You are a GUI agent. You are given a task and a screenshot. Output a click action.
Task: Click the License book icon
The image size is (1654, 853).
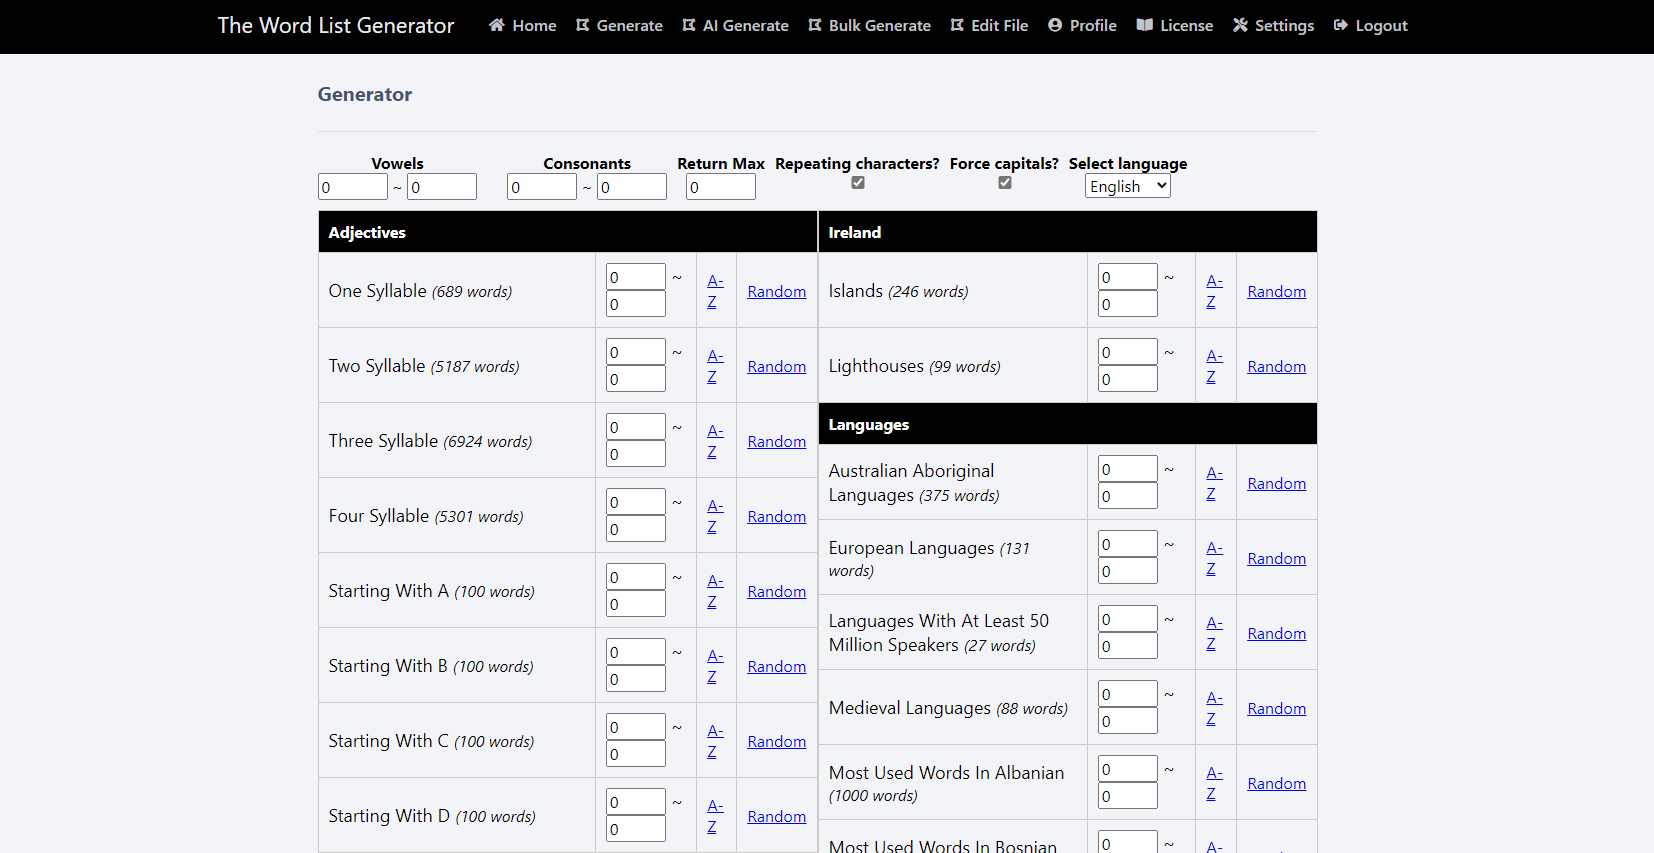tap(1145, 25)
